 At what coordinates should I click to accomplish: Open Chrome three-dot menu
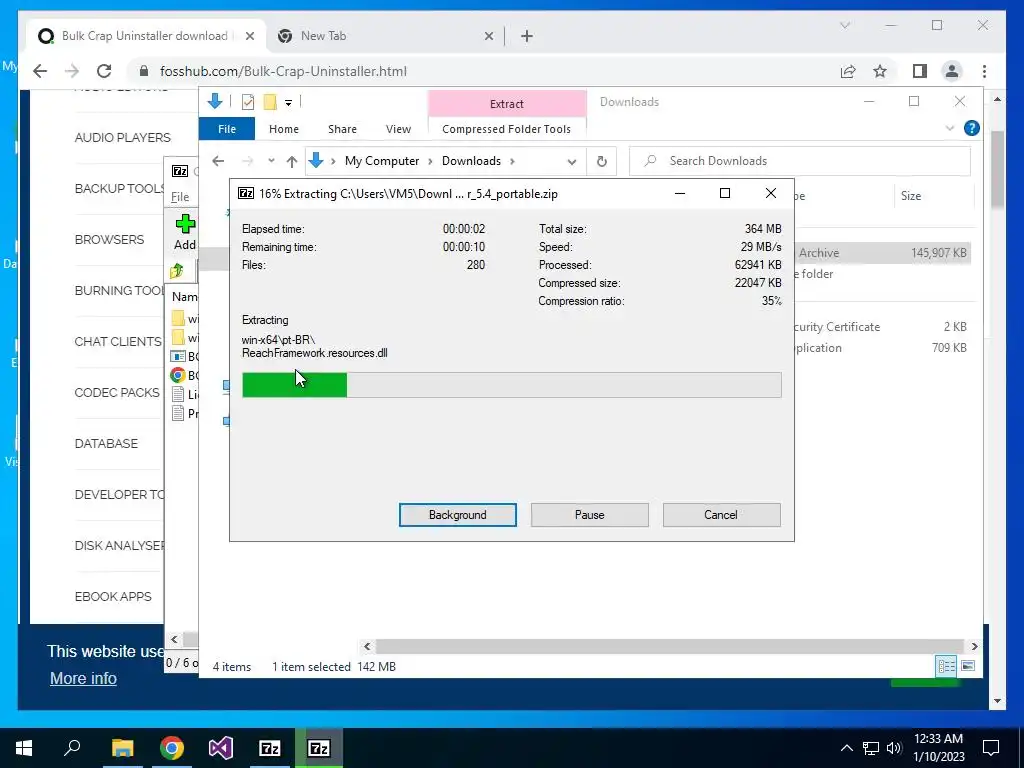tap(984, 71)
